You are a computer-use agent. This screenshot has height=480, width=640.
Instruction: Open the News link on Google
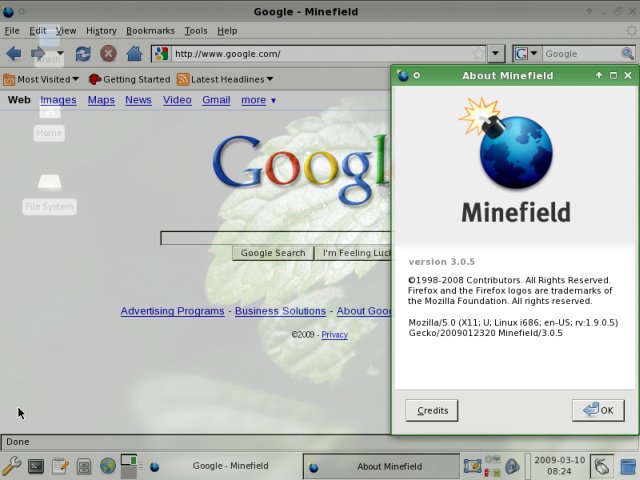pyautogui.click(x=138, y=100)
